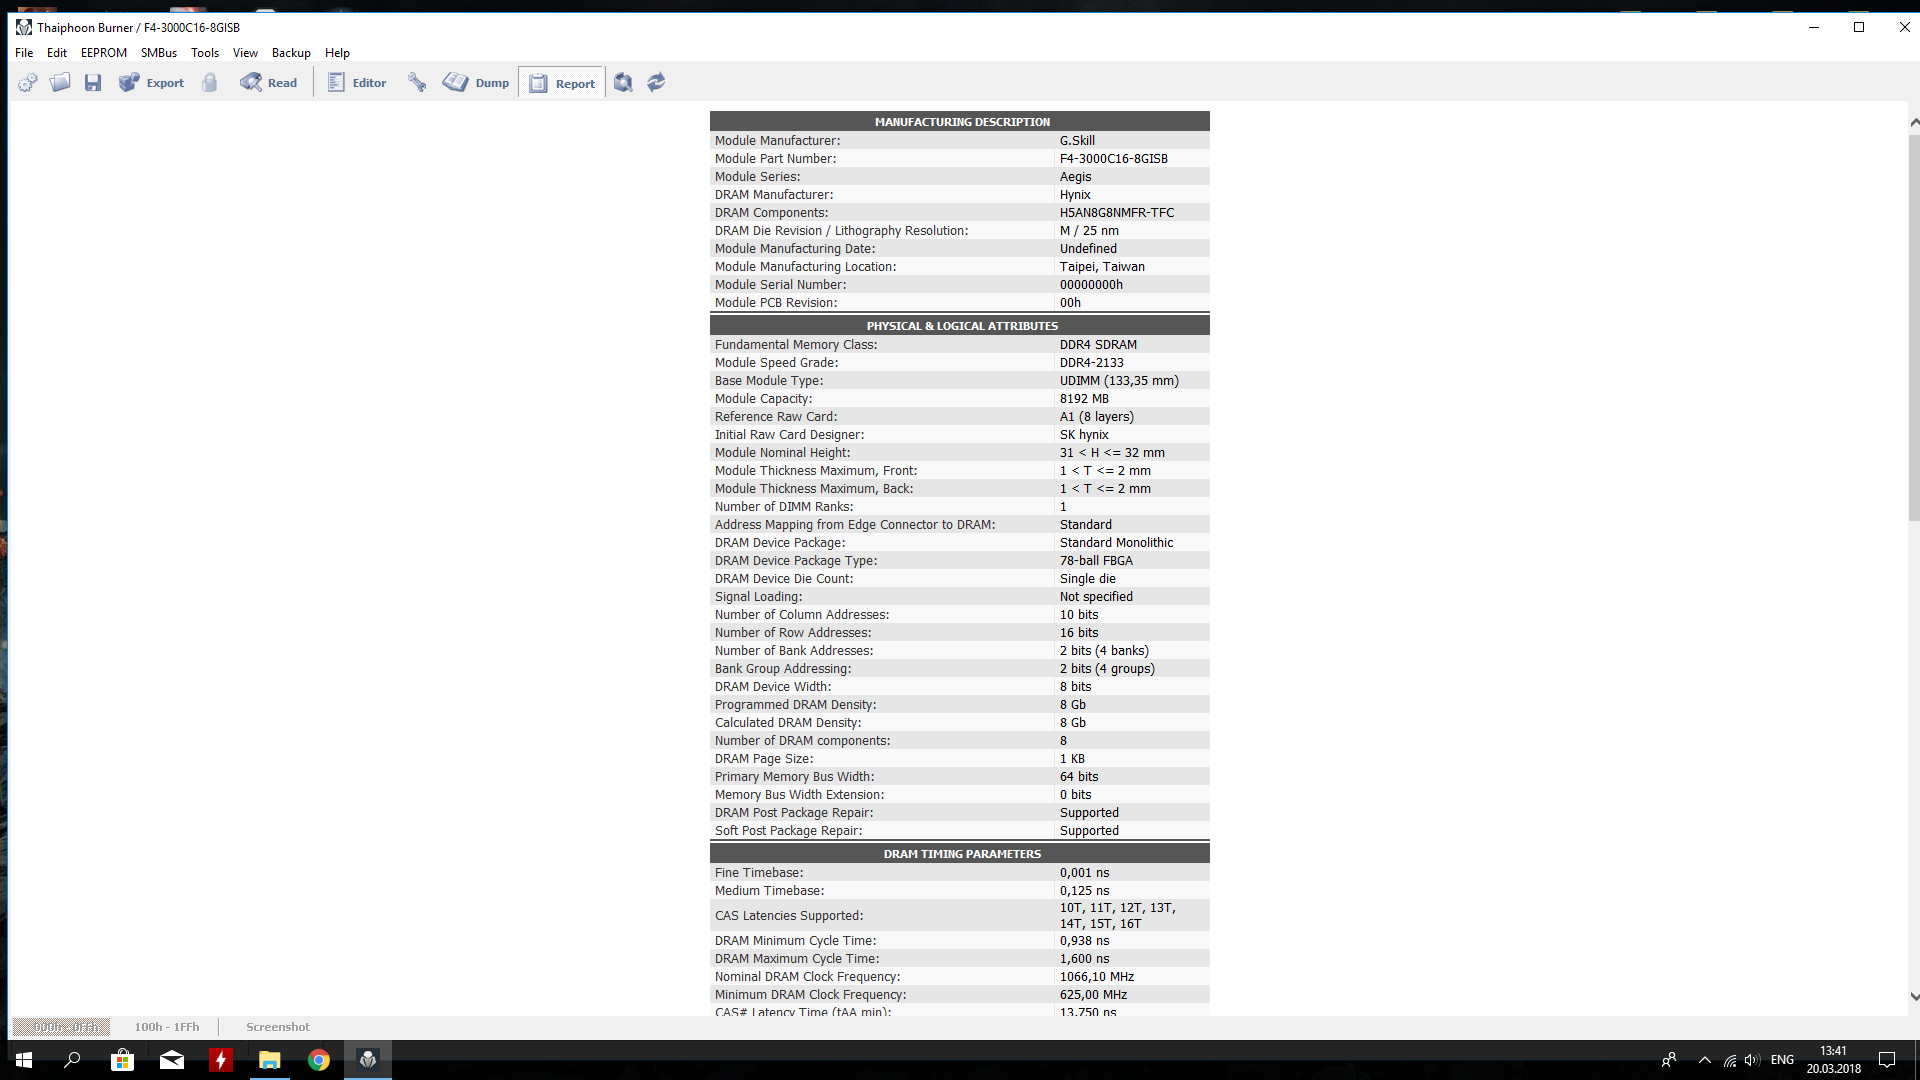Click the floppy disk save icon

(x=93, y=83)
